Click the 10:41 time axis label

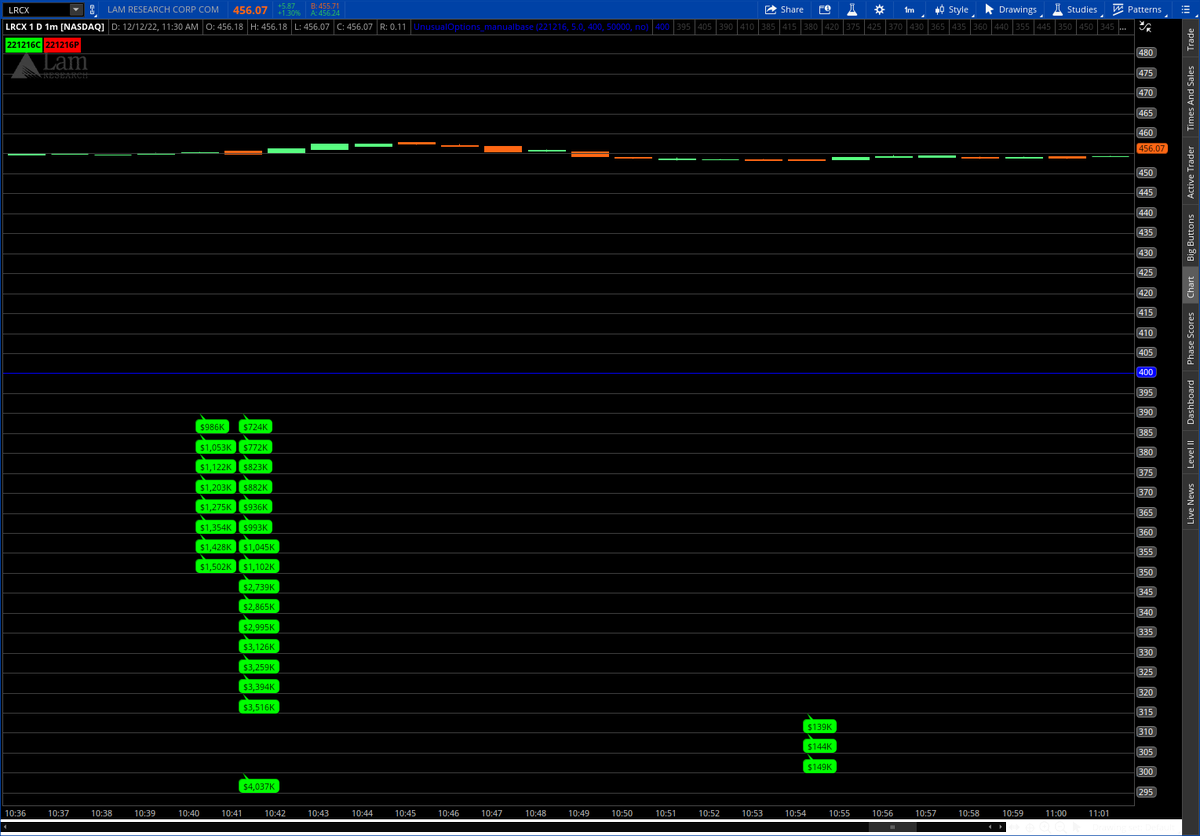pyautogui.click(x=231, y=813)
